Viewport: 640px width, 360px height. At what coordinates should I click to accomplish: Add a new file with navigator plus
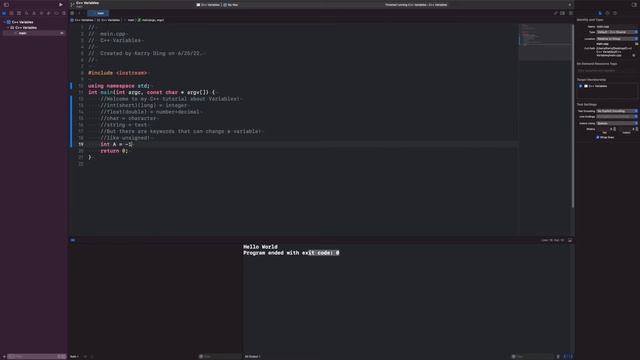[x=4, y=356]
